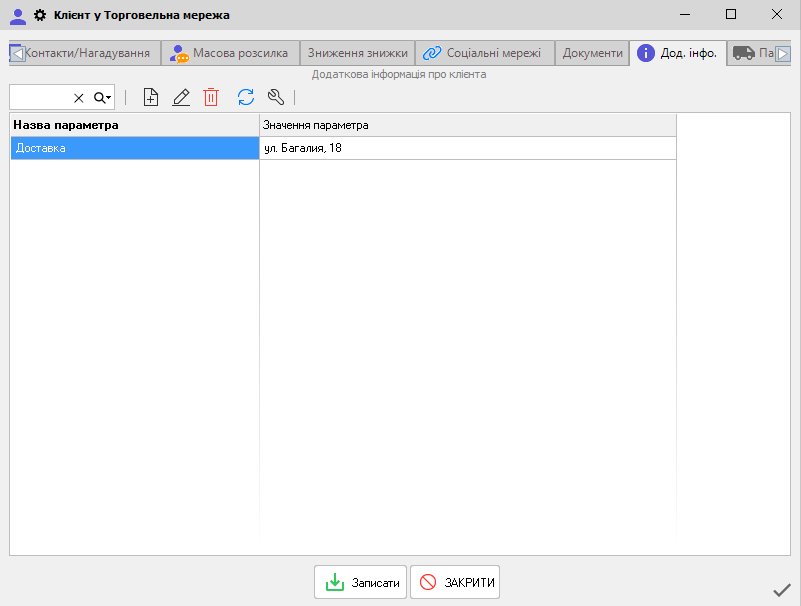Image resolution: width=801 pixels, height=606 pixels.
Task: Select the Документи tab
Action: 592,53
